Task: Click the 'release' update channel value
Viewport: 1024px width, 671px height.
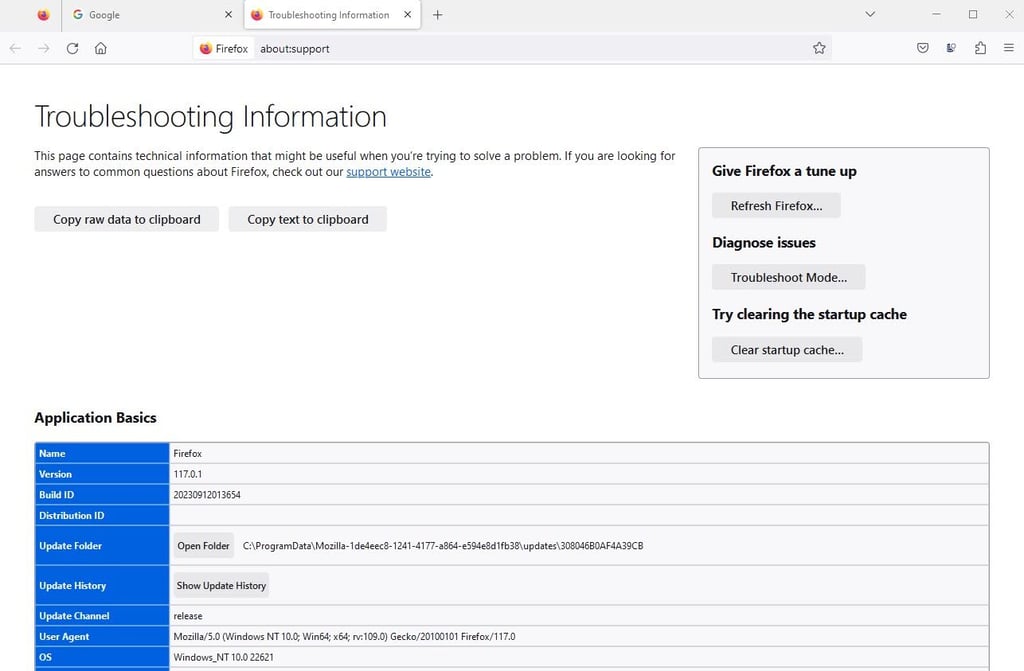Action: (x=188, y=616)
